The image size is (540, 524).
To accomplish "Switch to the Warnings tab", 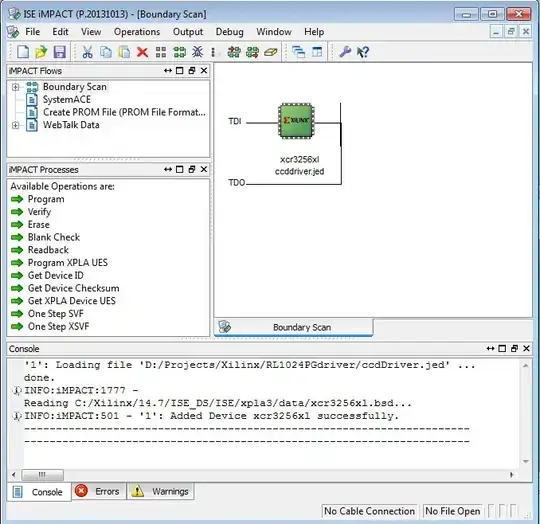I will click(160, 491).
